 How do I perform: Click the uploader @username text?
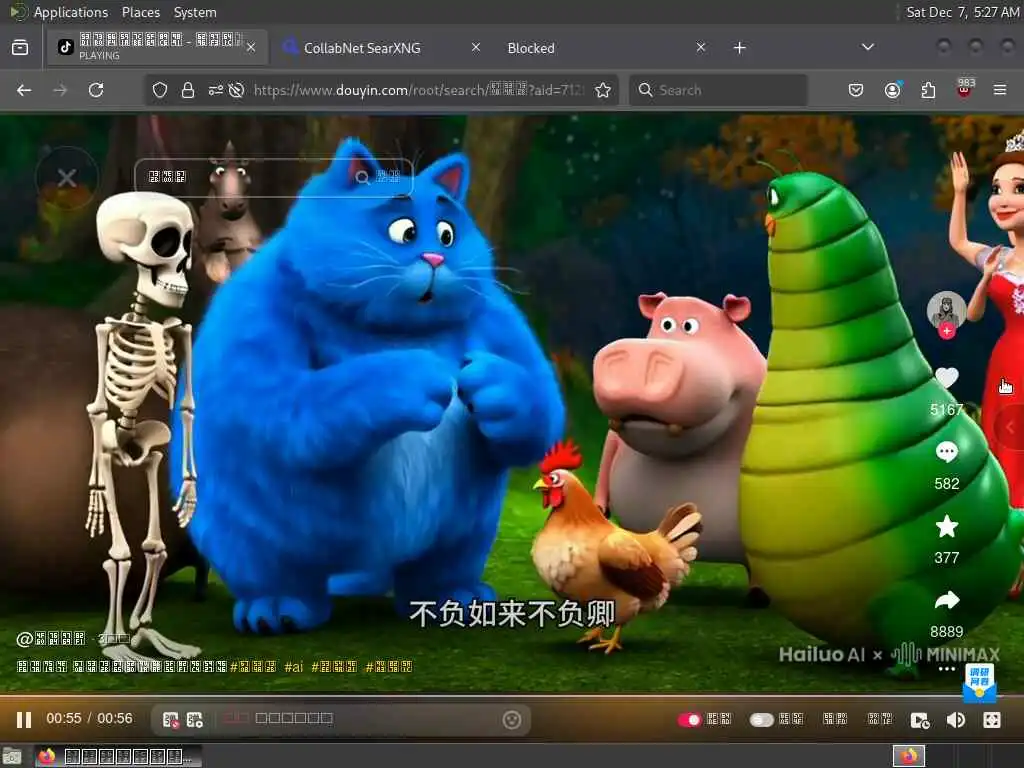click(51, 639)
